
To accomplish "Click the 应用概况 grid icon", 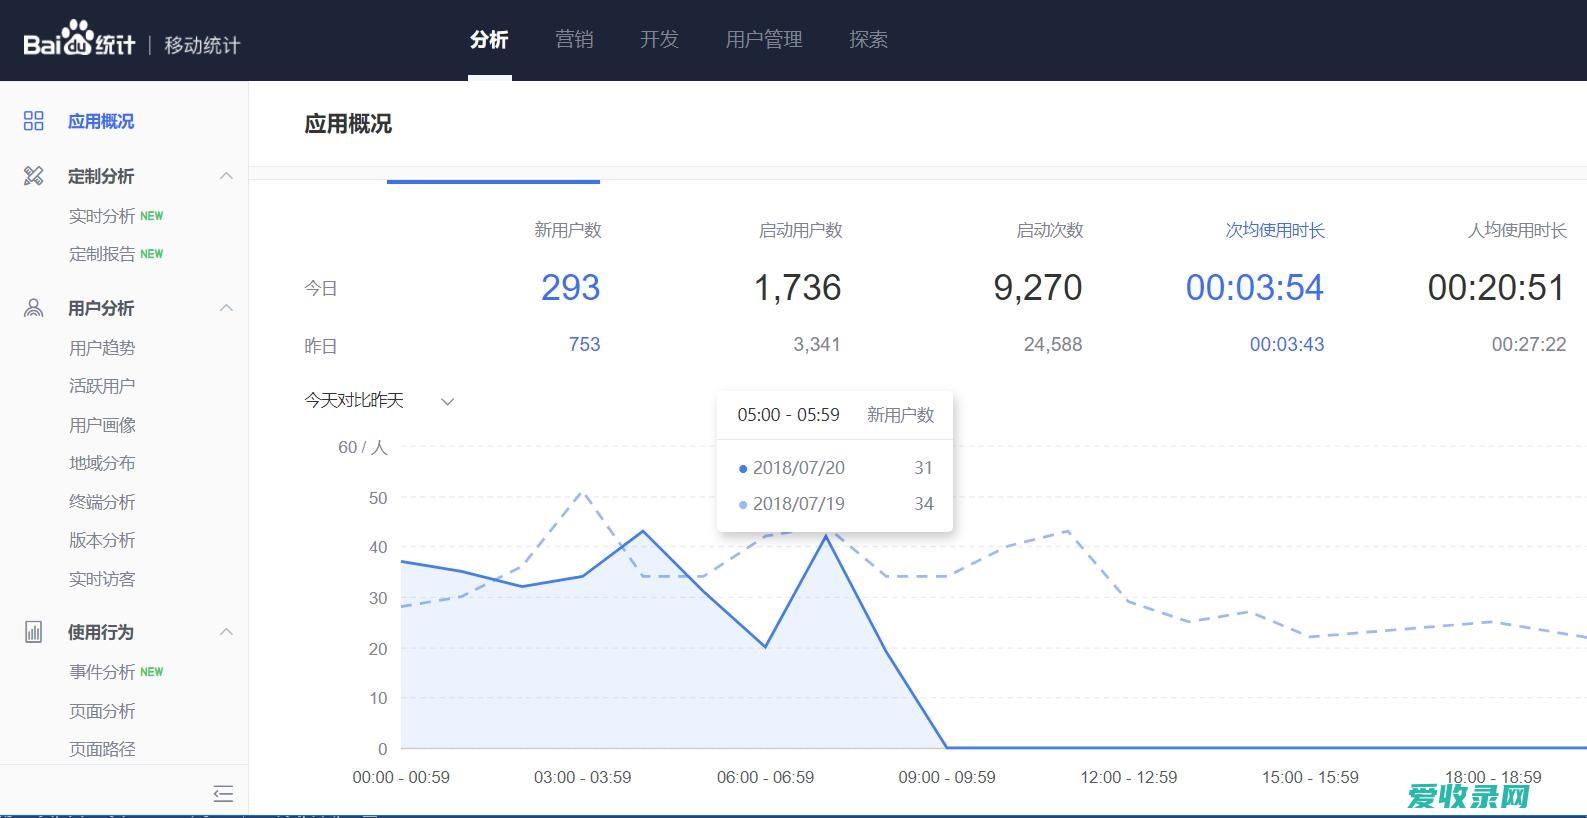I will [x=34, y=121].
